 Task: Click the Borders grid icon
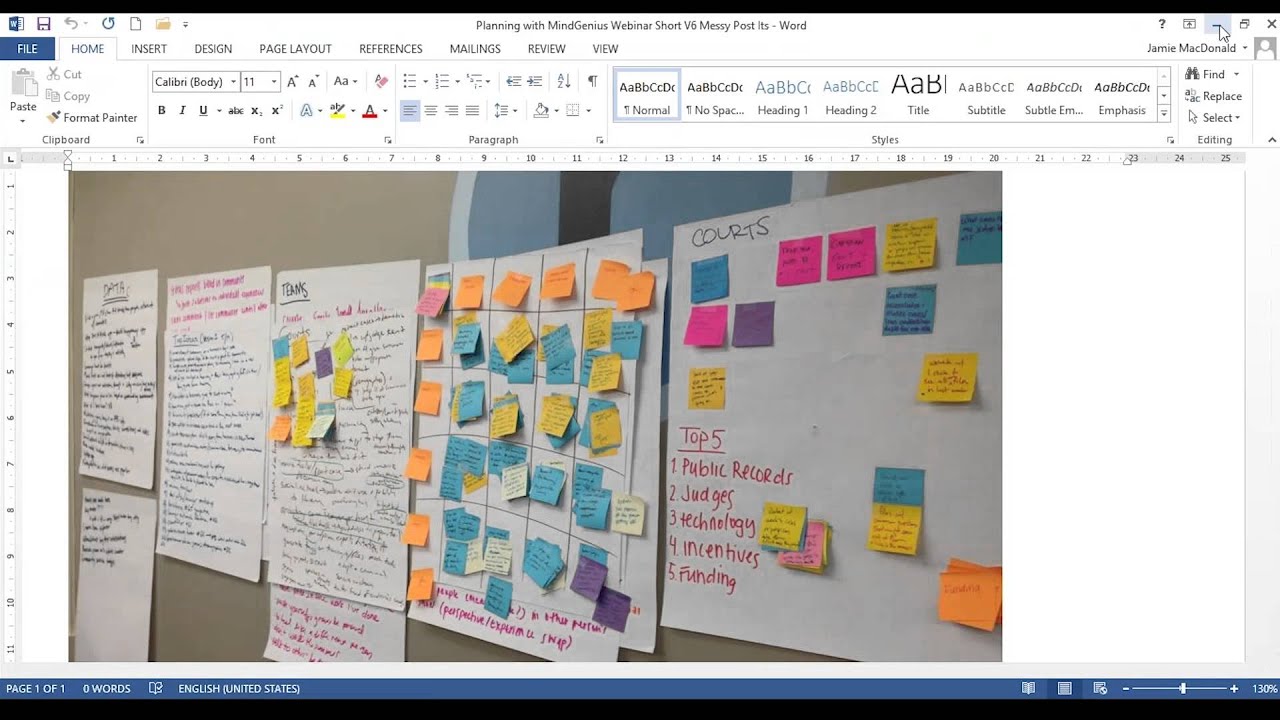(573, 111)
